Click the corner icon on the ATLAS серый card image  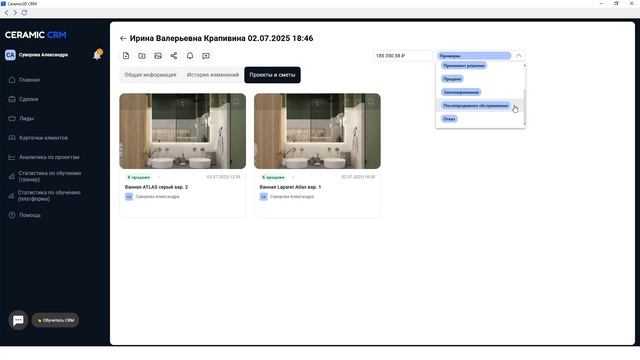tap(236, 101)
